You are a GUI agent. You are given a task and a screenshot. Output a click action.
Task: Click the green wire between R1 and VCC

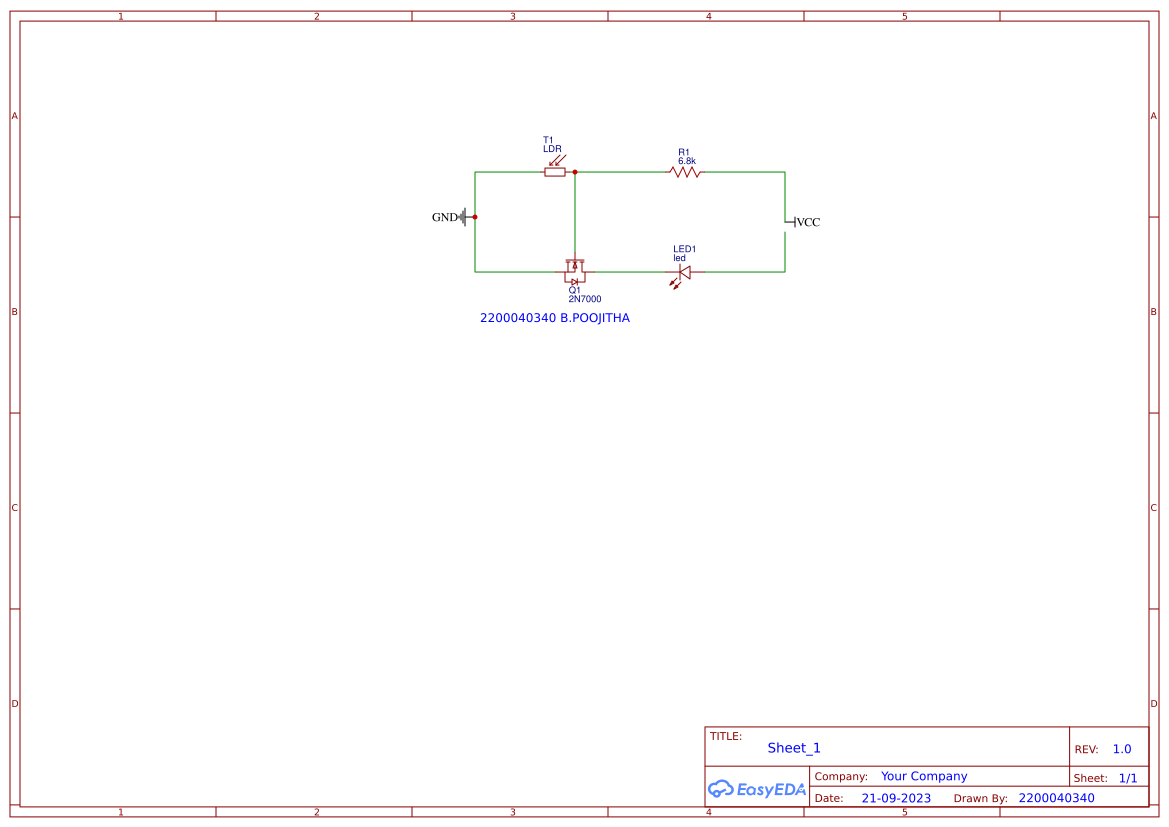coord(740,172)
